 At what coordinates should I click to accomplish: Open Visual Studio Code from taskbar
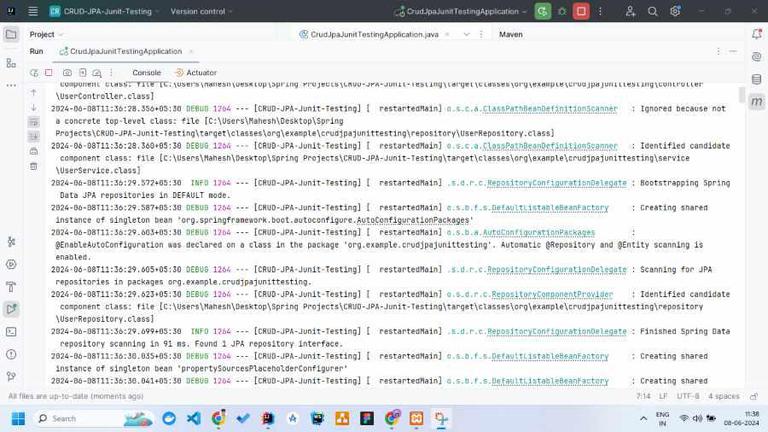click(193, 418)
